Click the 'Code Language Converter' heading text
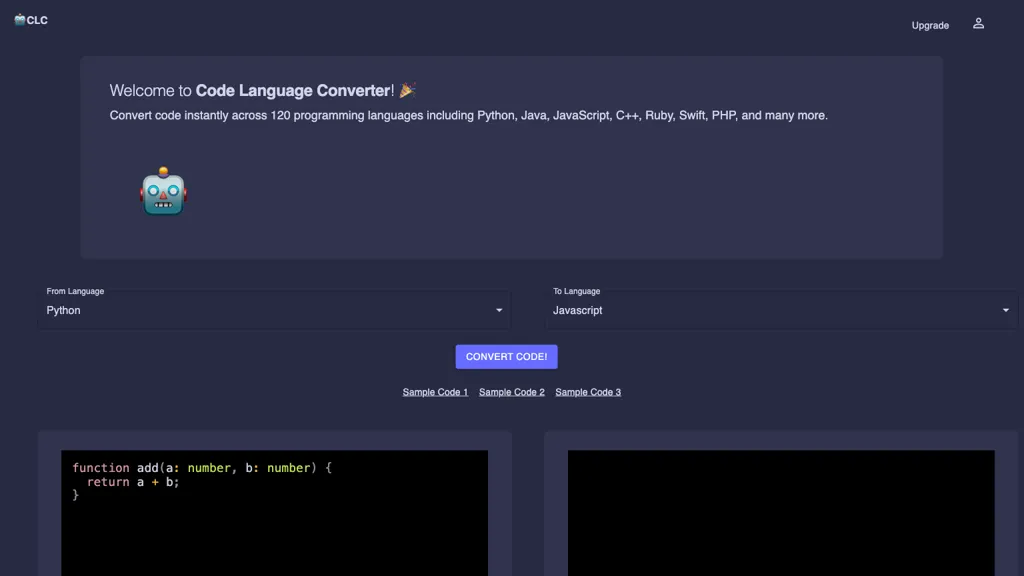 coord(293,90)
